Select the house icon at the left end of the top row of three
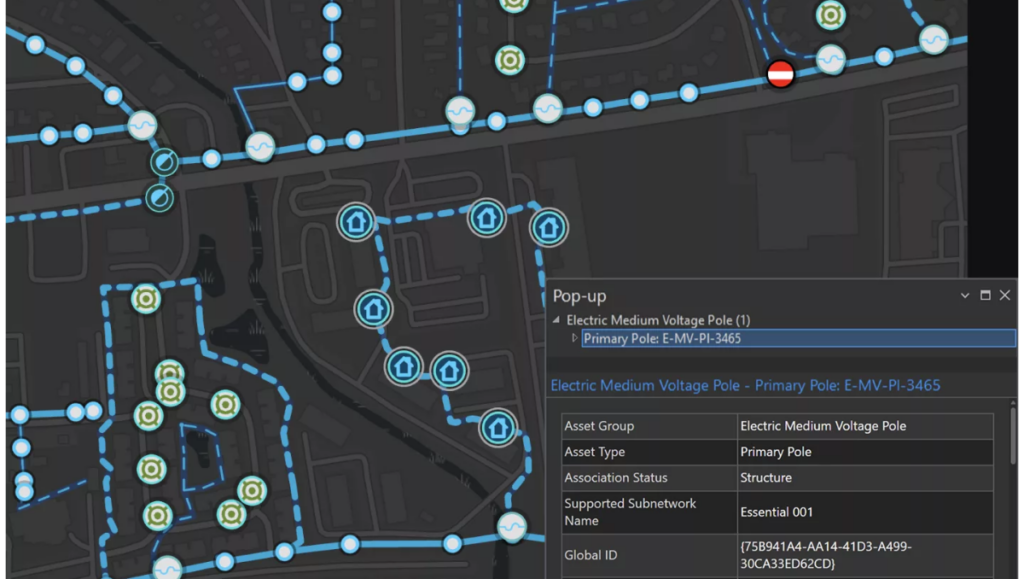This screenshot has width=1024, height=579. click(356, 222)
